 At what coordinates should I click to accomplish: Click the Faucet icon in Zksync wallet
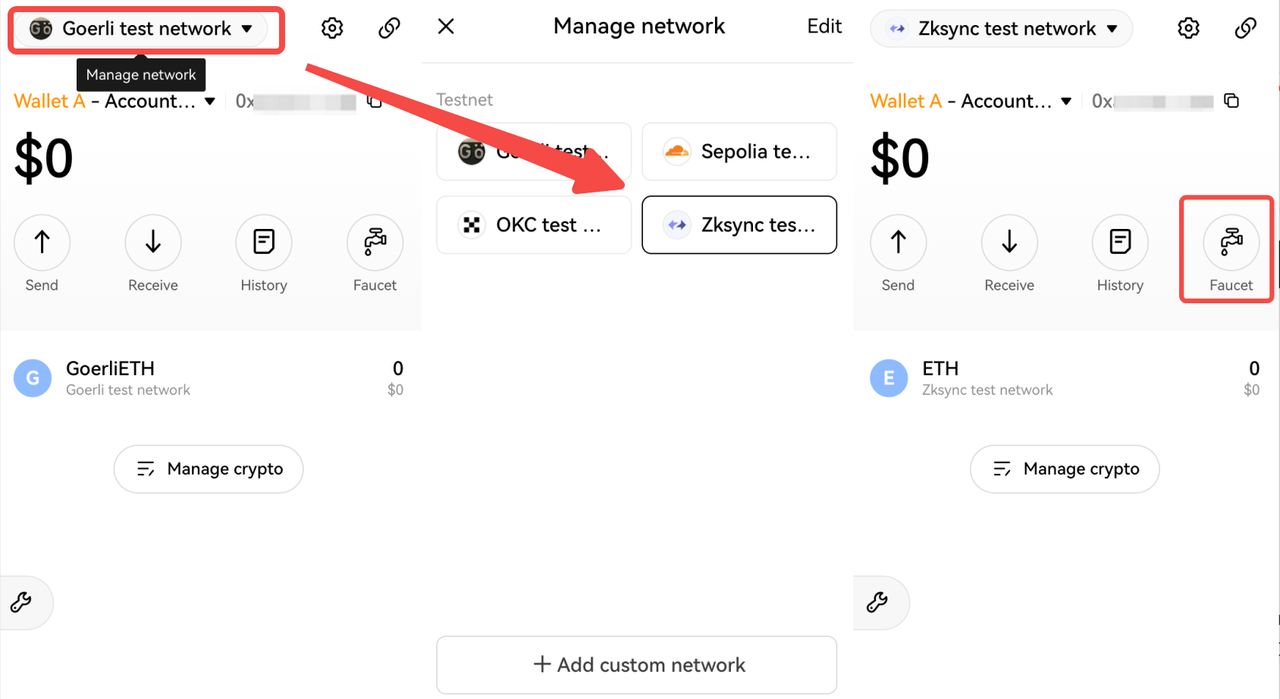click(x=1231, y=242)
